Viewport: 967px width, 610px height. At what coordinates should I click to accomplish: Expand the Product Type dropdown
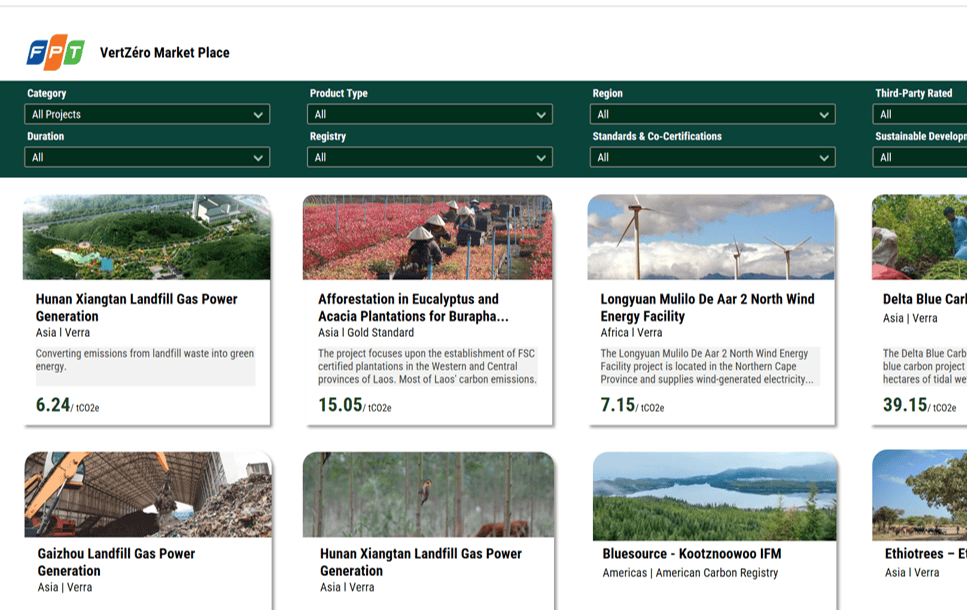click(x=430, y=115)
